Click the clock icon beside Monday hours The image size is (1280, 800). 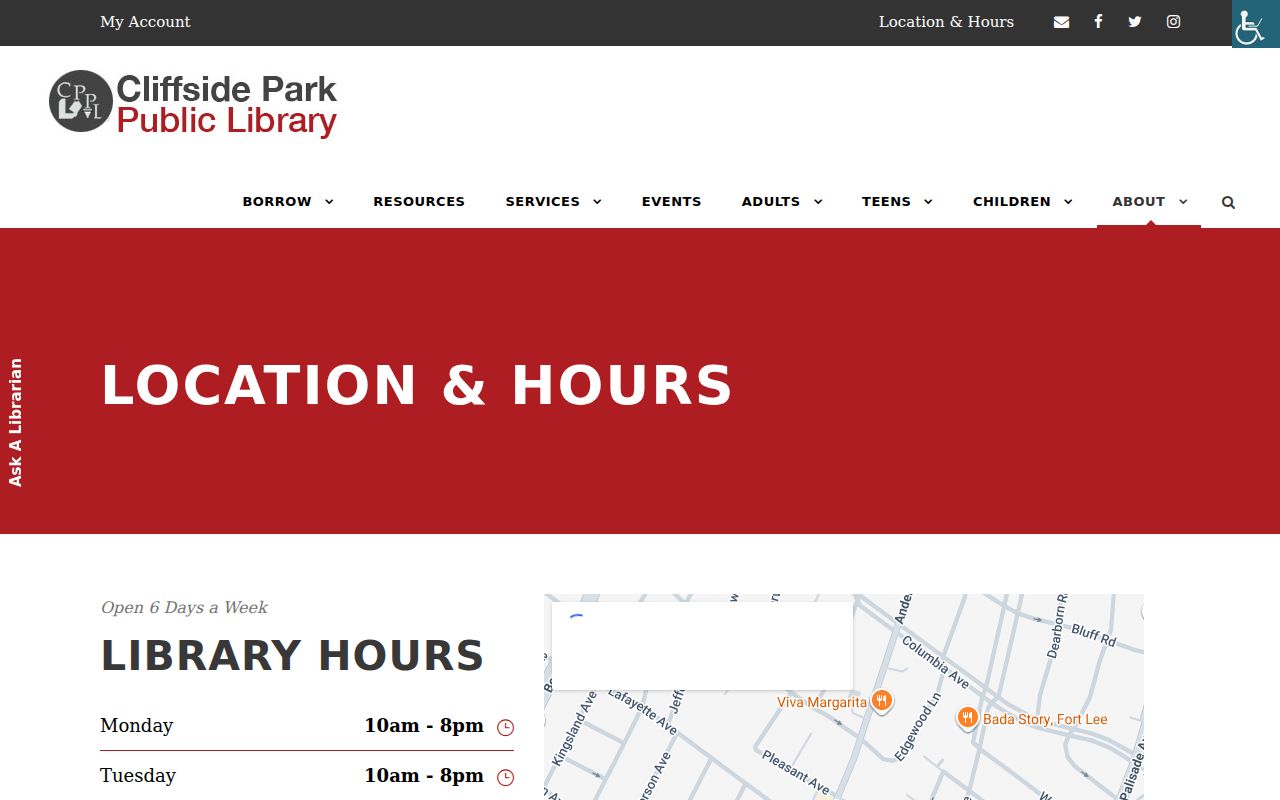pos(506,727)
